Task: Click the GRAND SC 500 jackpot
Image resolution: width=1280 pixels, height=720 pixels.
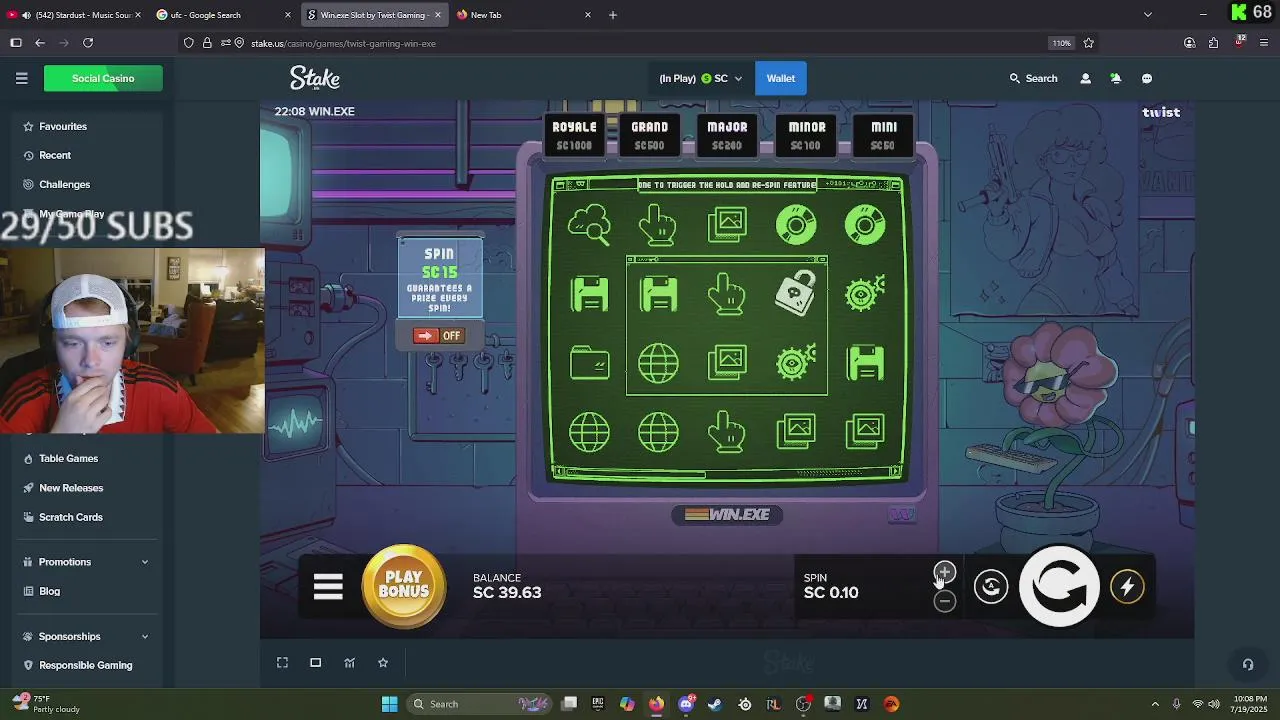Action: click(650, 135)
